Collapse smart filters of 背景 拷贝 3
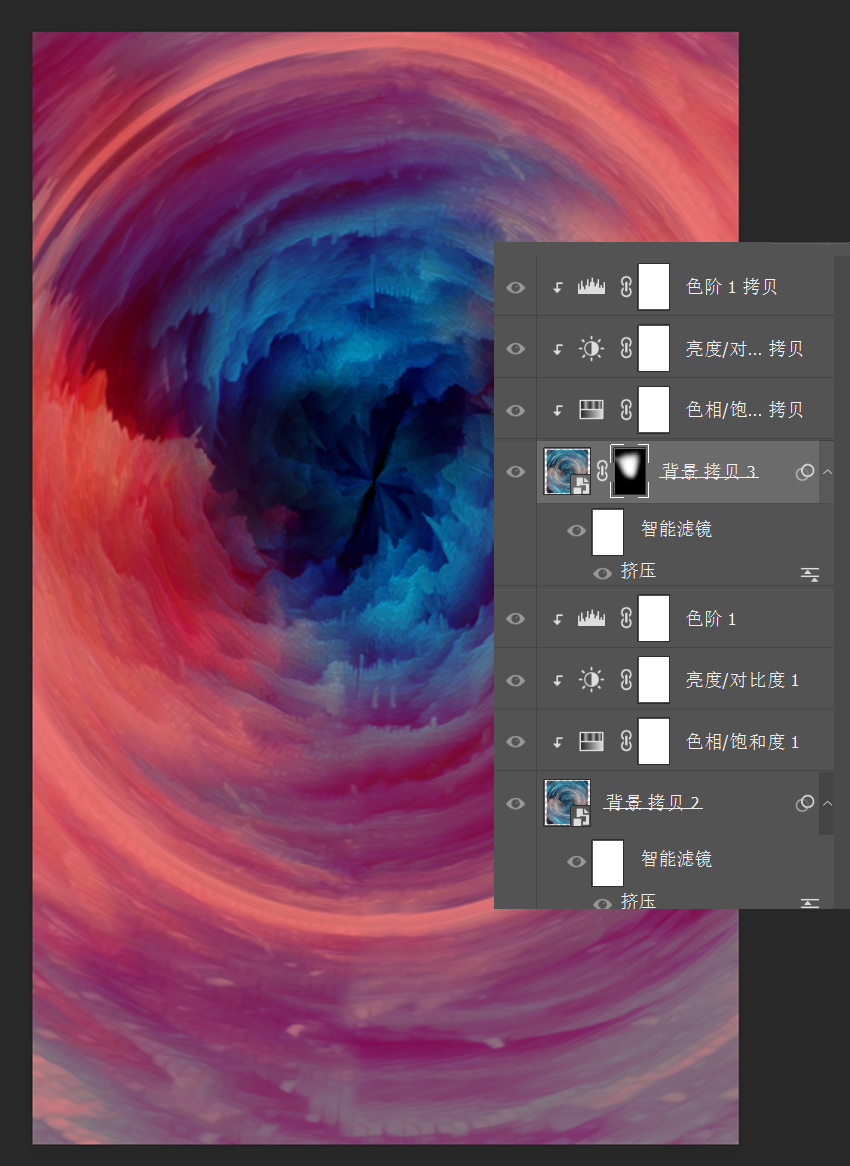The height and width of the screenshot is (1166, 850). click(x=827, y=472)
